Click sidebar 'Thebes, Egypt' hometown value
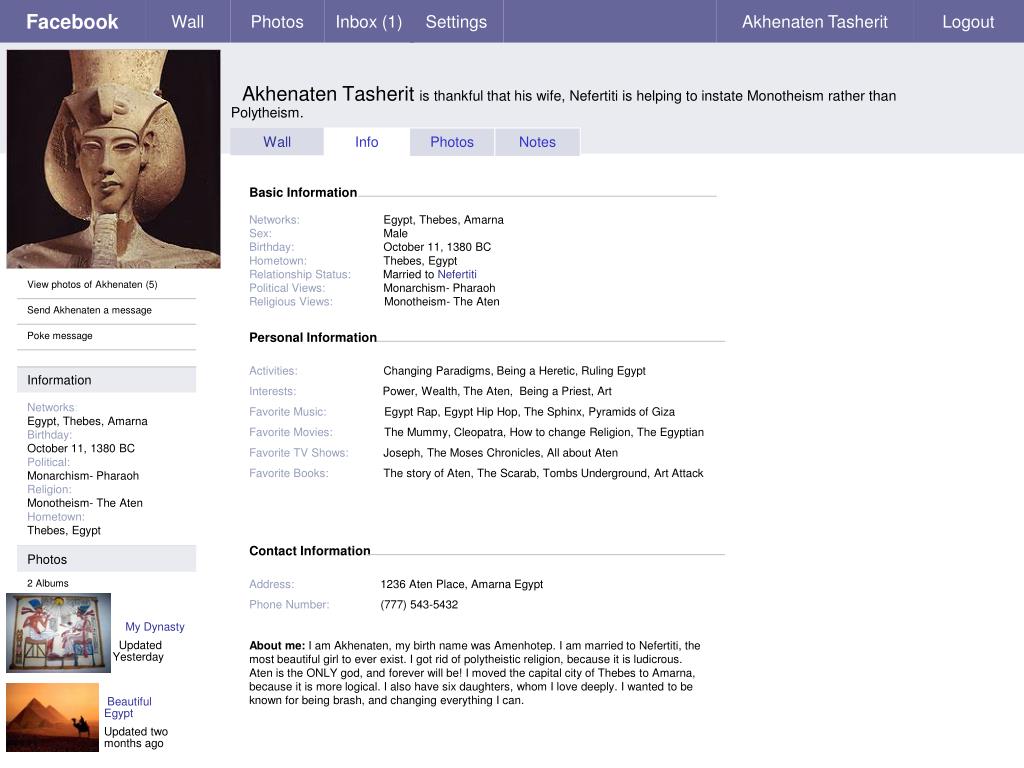Screen dimensions: 1024x768 click(x=64, y=530)
